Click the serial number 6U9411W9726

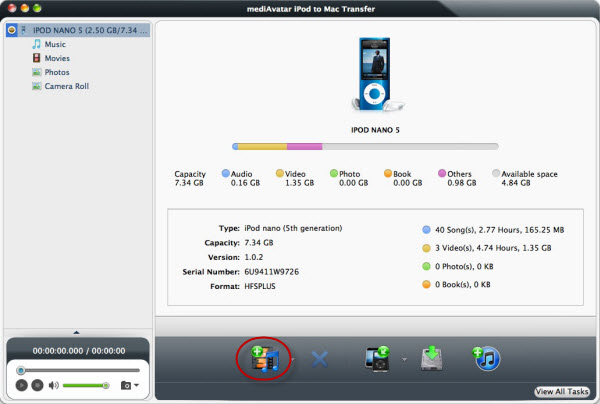[272, 272]
